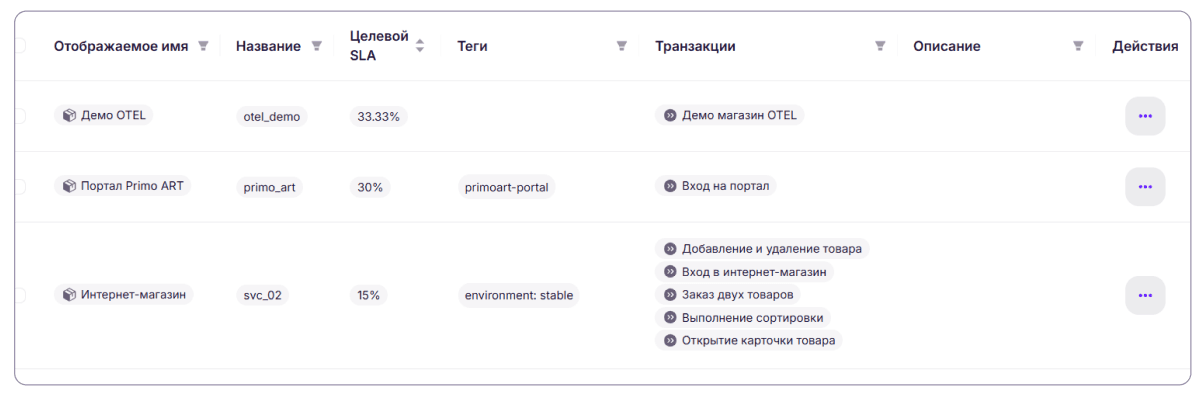Image resolution: width=1203 pixels, height=396 pixels.
Task: Click transaction icon of Демо магазин OTEL
Action: 670,115
